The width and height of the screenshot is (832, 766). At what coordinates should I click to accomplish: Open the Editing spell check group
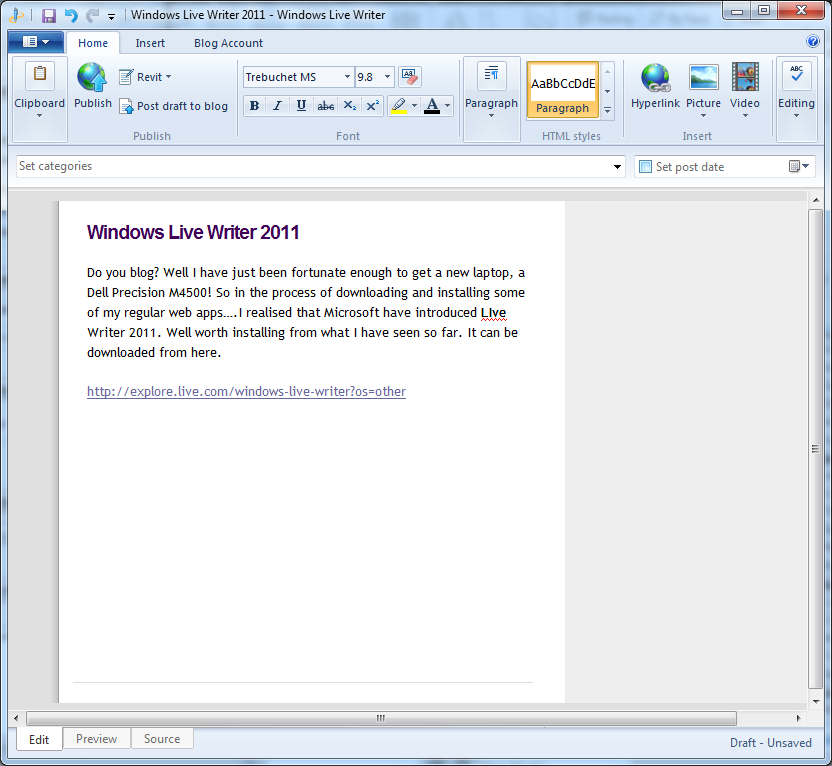point(796,100)
